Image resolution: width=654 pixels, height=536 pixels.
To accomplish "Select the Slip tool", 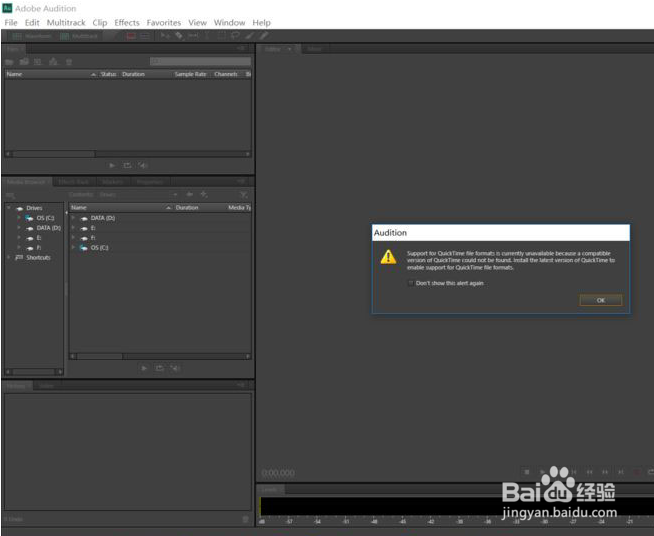I will (193, 36).
